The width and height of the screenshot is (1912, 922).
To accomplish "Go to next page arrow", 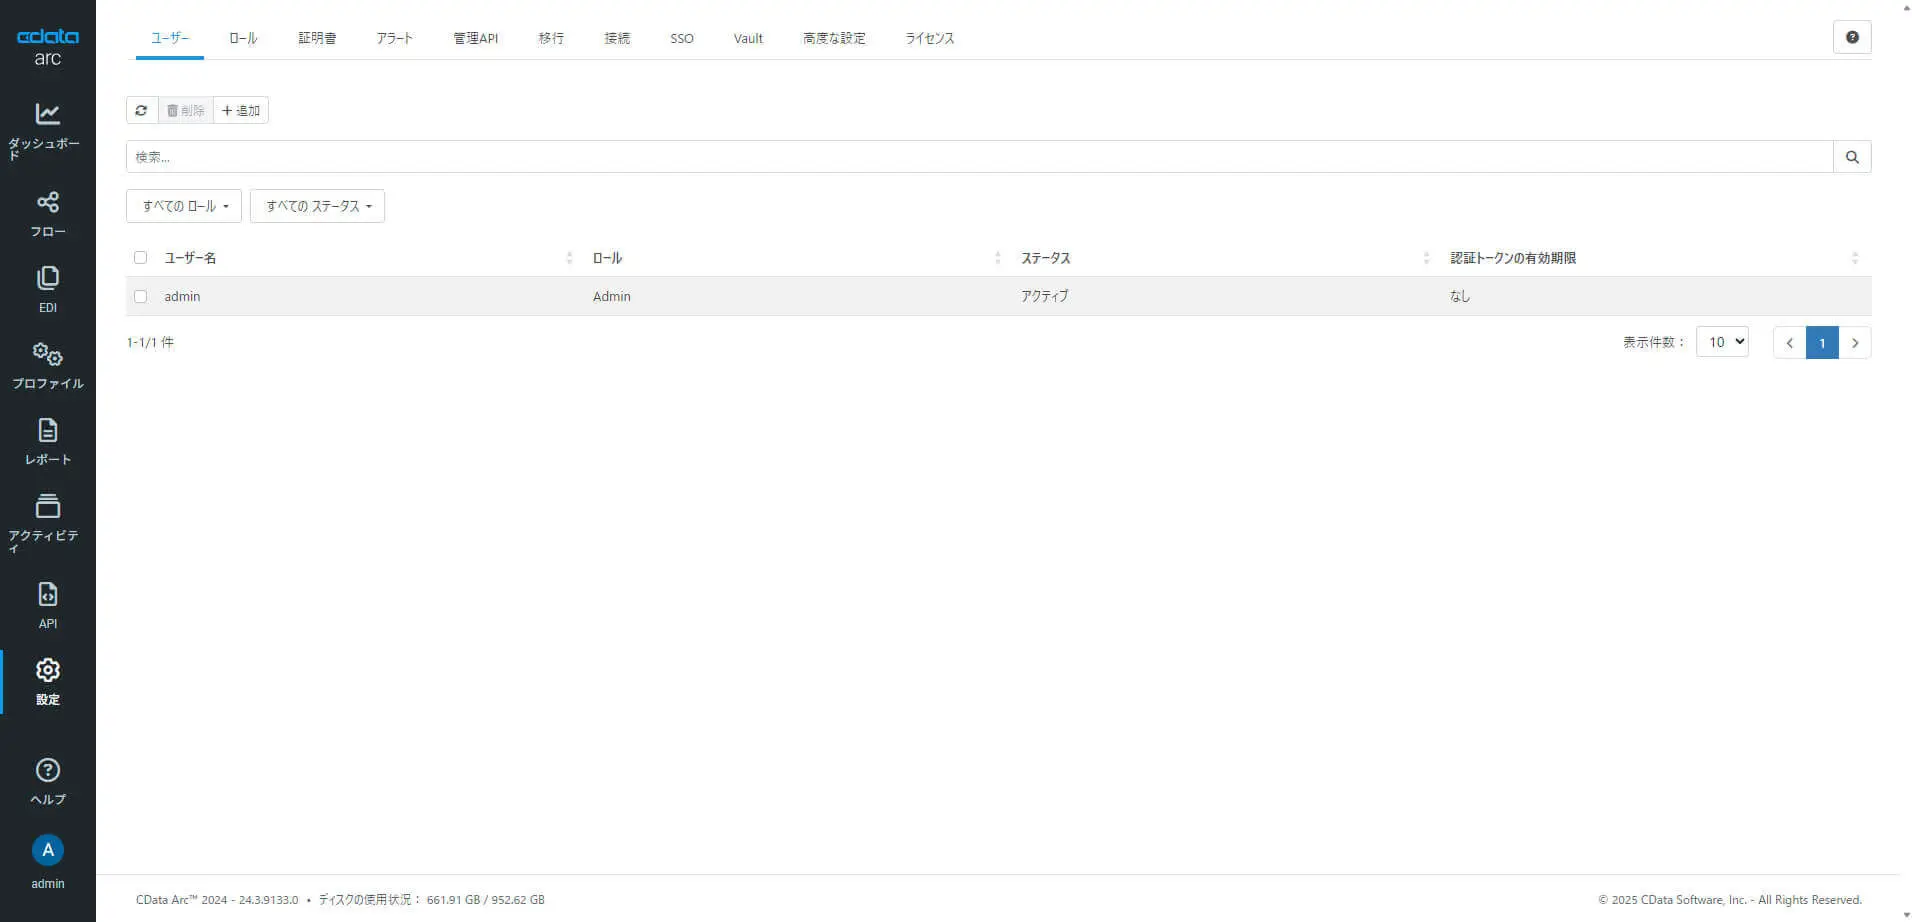I will [1855, 343].
